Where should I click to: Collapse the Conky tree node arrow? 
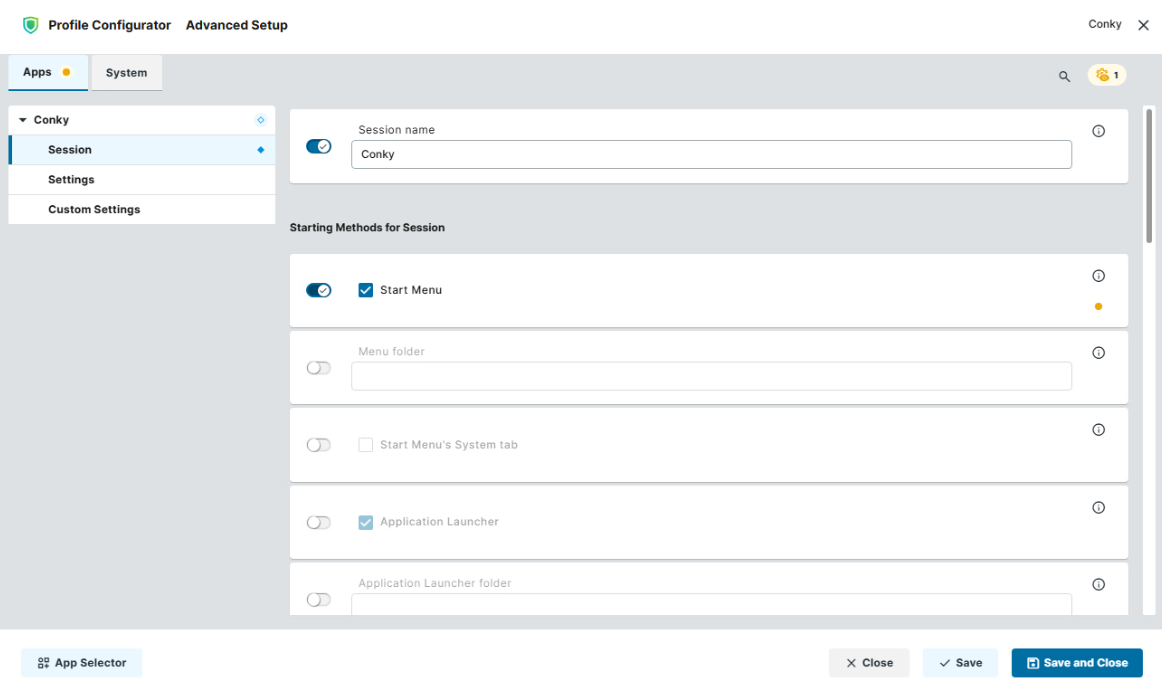(22, 120)
